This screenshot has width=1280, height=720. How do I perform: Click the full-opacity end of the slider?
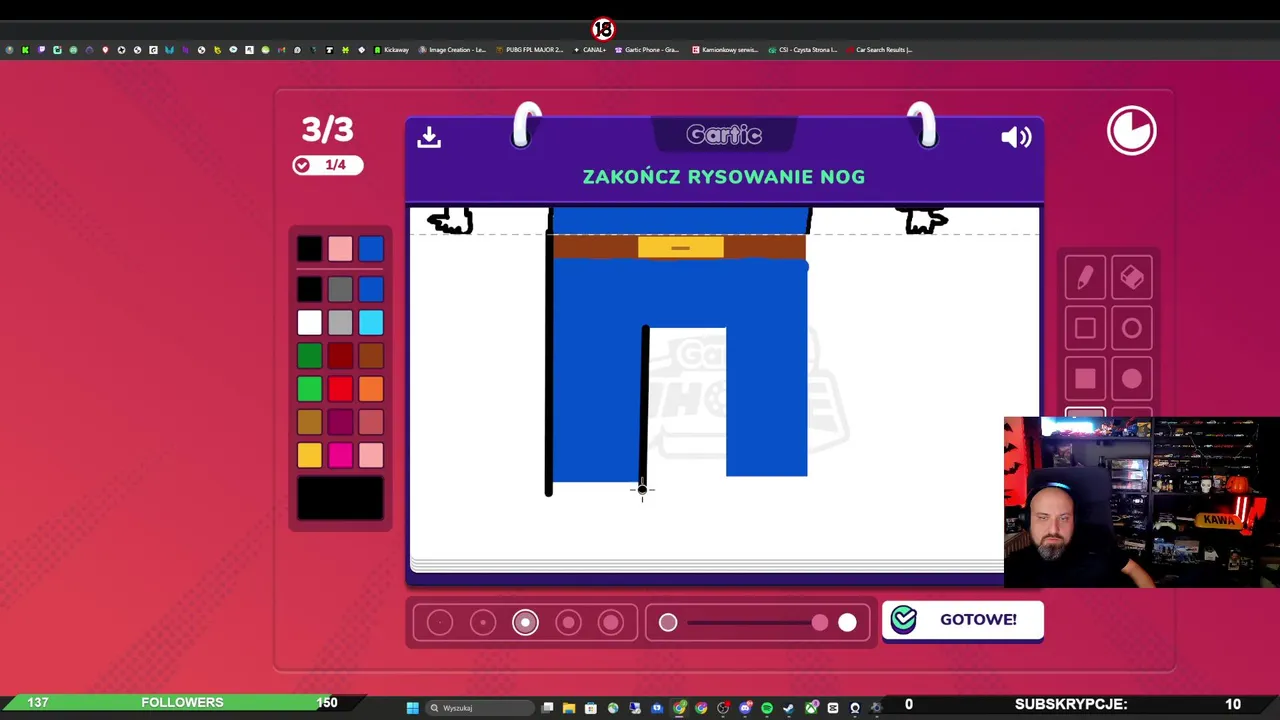click(x=847, y=623)
